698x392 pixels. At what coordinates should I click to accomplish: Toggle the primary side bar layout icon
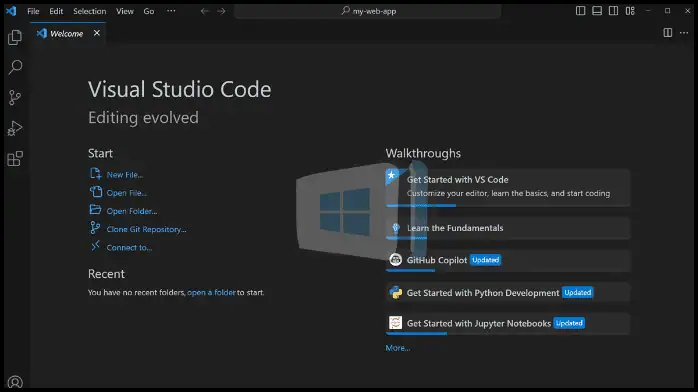point(580,11)
